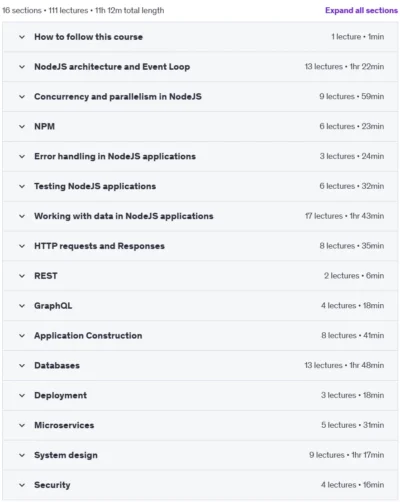Expand the Working with data in NodeJS applications chevron
The height and width of the screenshot is (502, 400).
(x=22, y=216)
